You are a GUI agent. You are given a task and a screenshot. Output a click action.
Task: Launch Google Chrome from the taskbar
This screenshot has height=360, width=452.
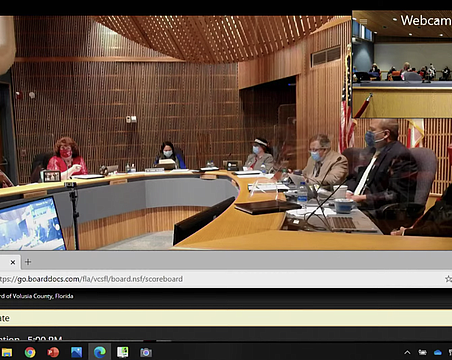click(30, 352)
